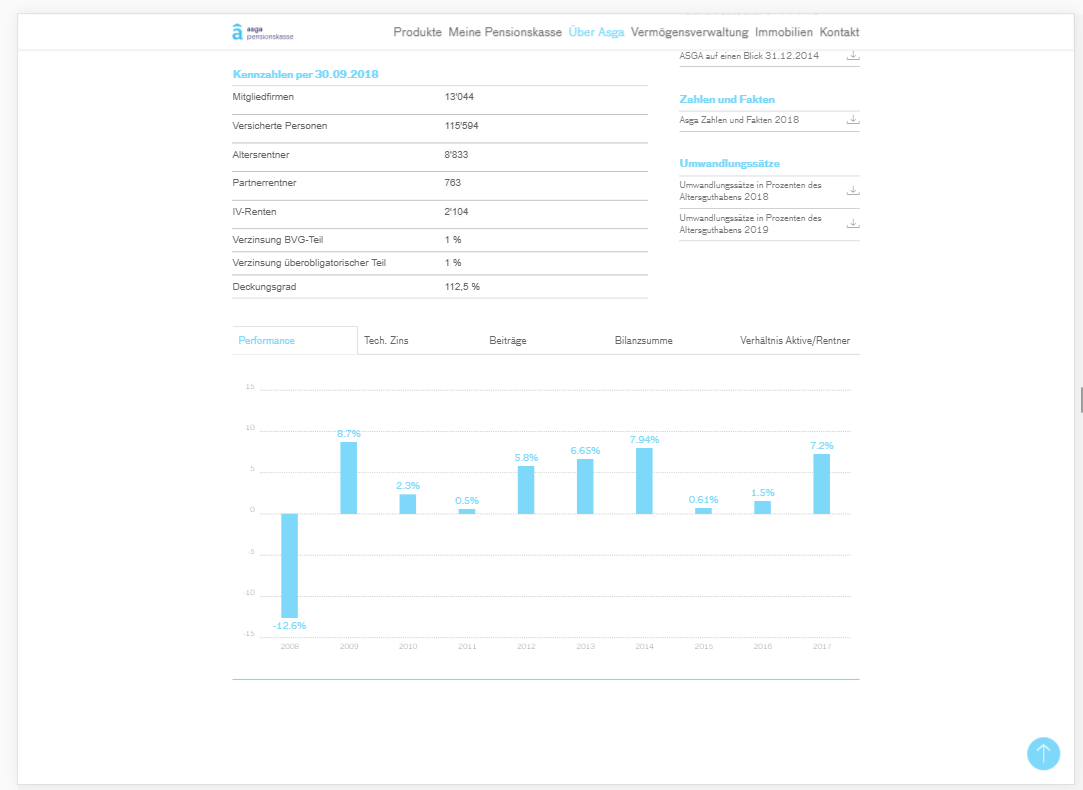Viewport: 1083px width, 790px height.
Task: Click the 2009 bar showing 8.7%
Action: (348, 477)
